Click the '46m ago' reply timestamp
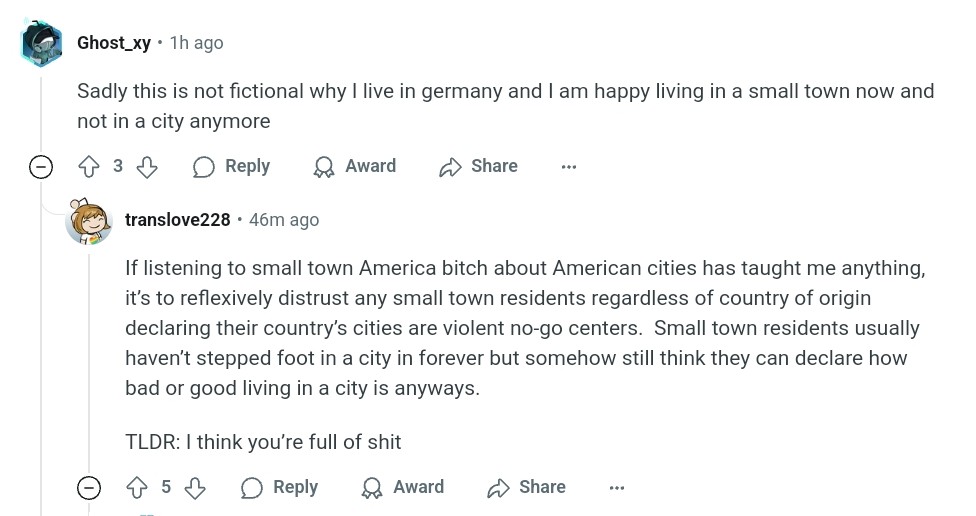 (x=284, y=220)
